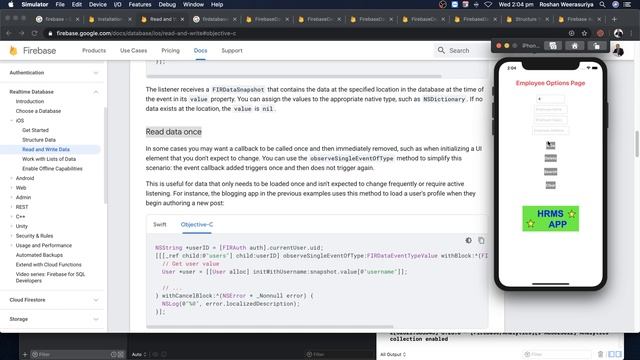Open Work with Lists of Data
This screenshot has height=360, width=640.
[49, 159]
